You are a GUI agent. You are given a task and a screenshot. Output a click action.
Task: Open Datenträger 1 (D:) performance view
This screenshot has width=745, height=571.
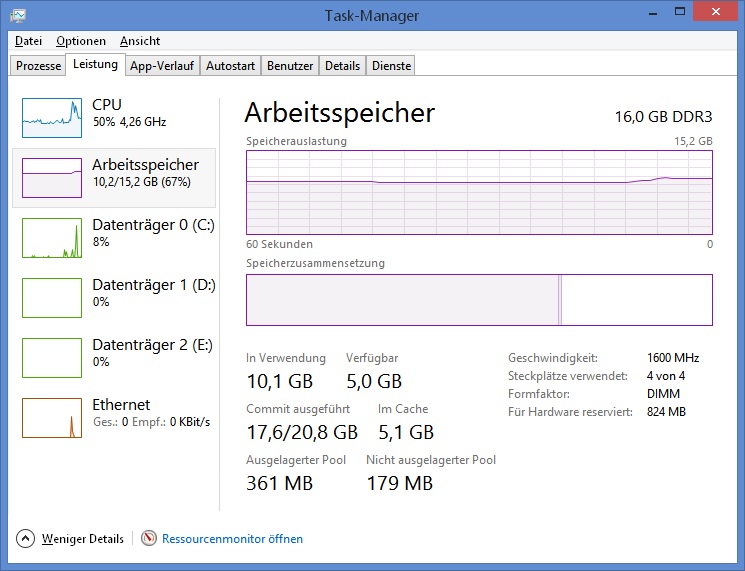(x=52, y=298)
